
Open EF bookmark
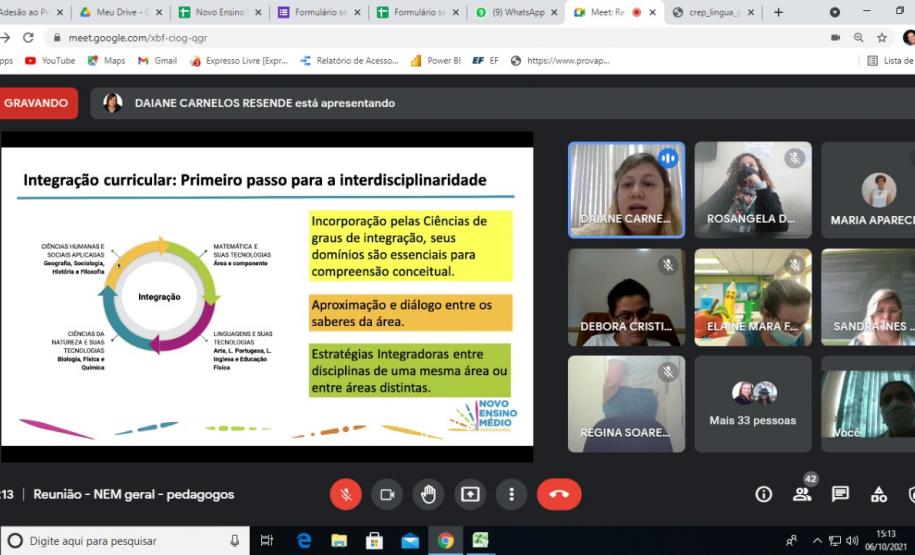tap(486, 61)
